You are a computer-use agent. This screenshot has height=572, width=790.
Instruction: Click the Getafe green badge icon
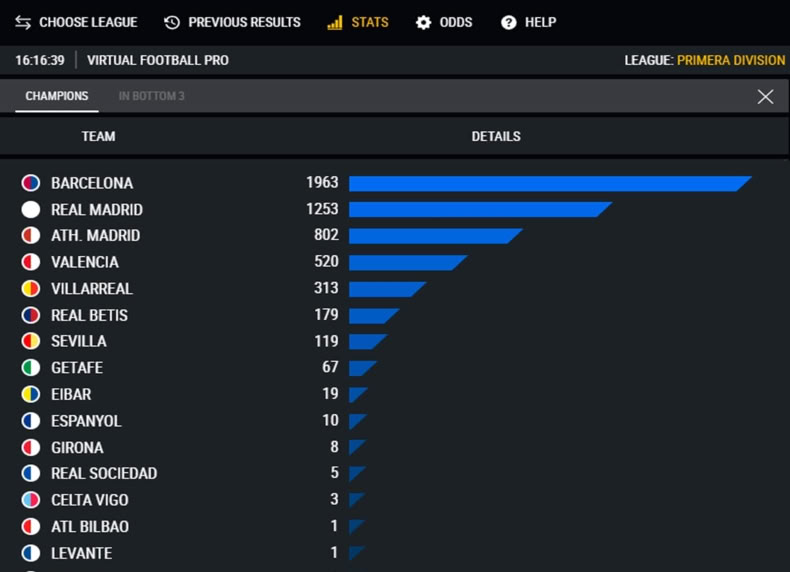coord(31,367)
